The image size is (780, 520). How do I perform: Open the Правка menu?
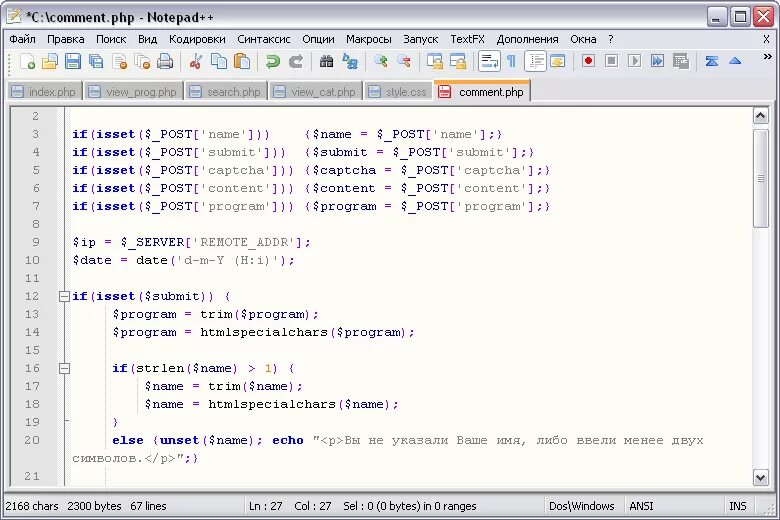[66, 39]
